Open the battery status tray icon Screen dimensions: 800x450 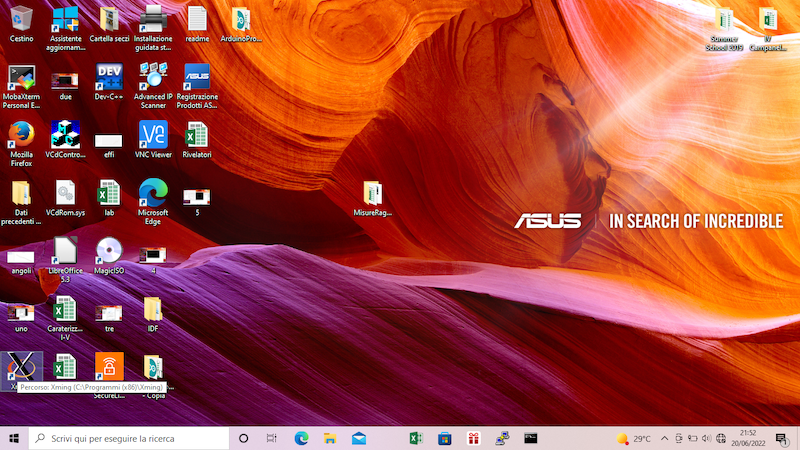pyautogui.click(x=692, y=438)
